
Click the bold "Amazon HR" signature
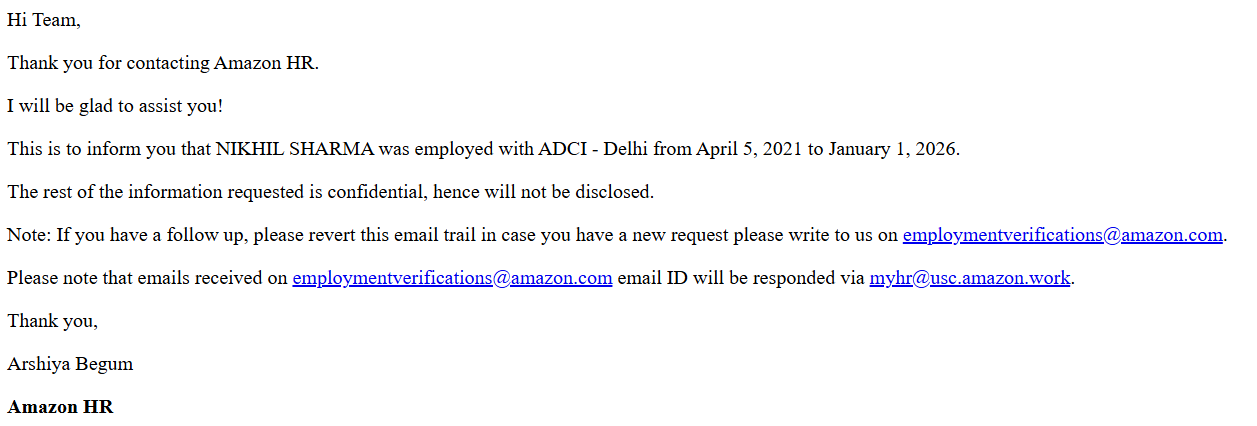(x=60, y=407)
